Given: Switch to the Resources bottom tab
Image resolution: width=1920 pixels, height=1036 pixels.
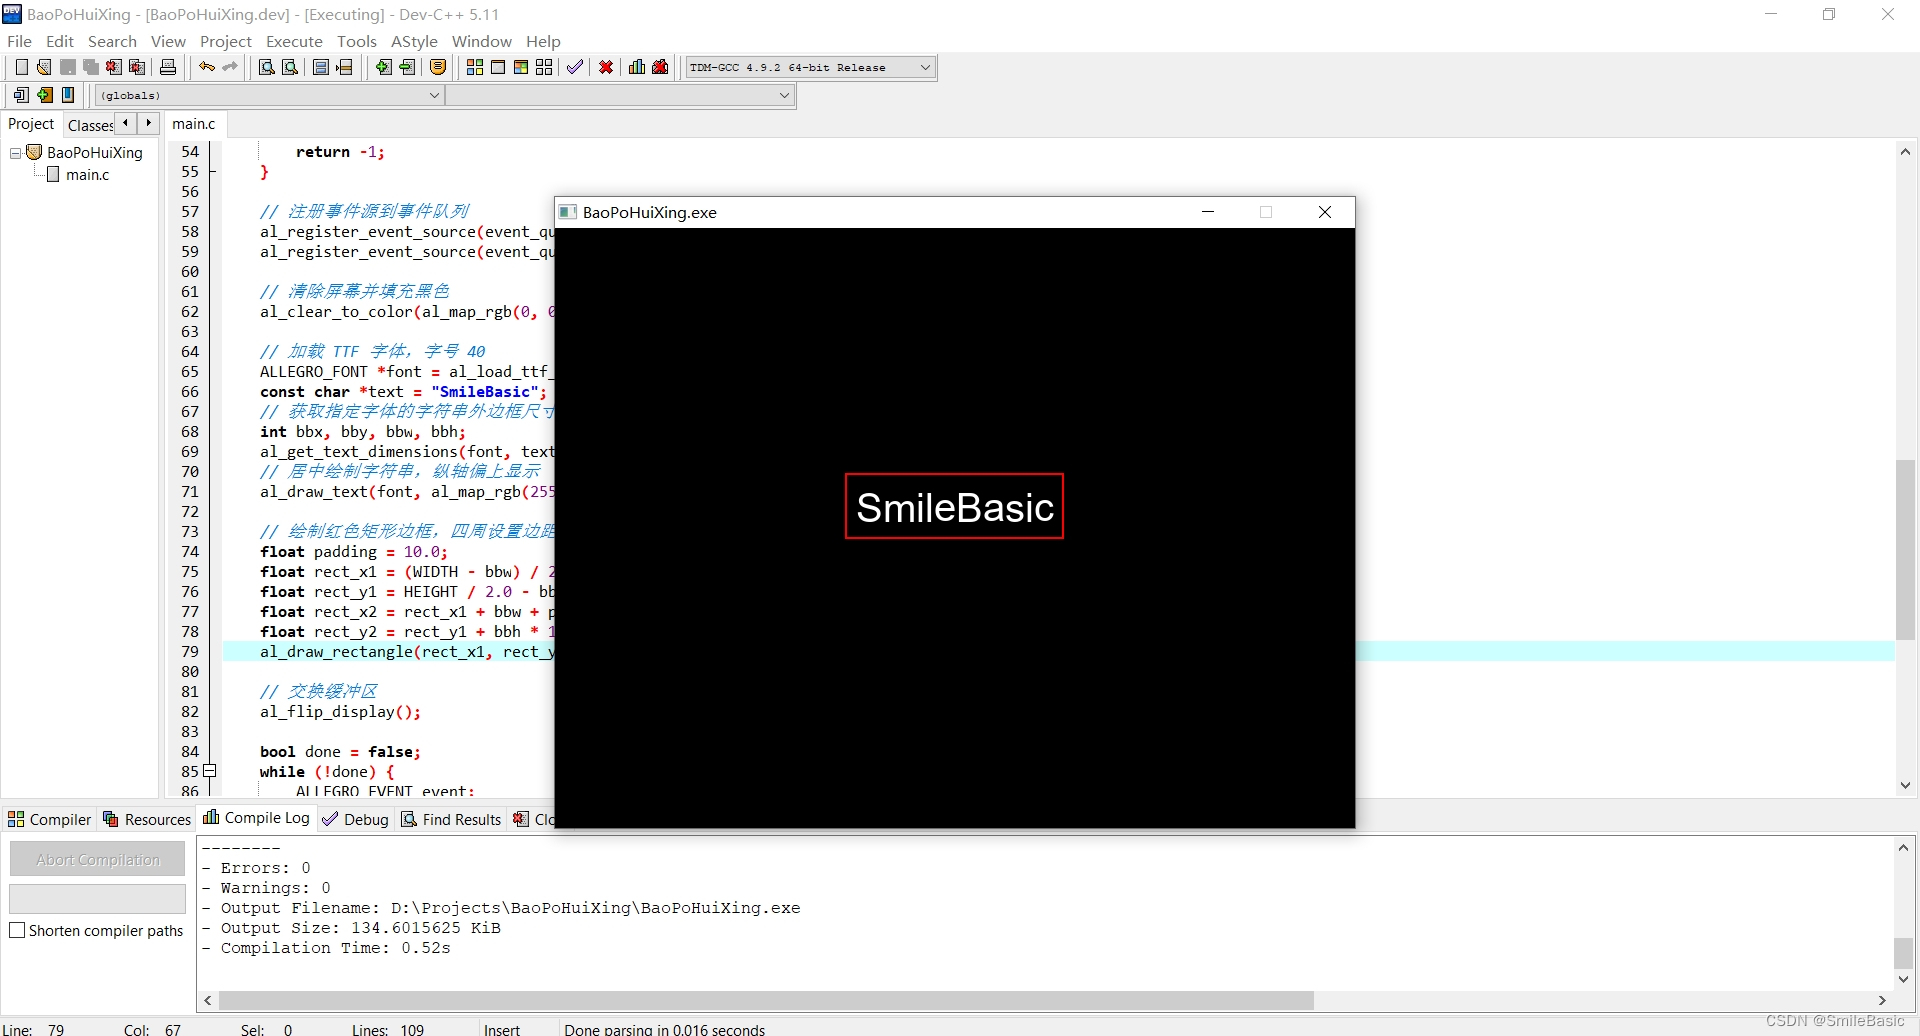Looking at the screenshot, I should (x=147, y=819).
